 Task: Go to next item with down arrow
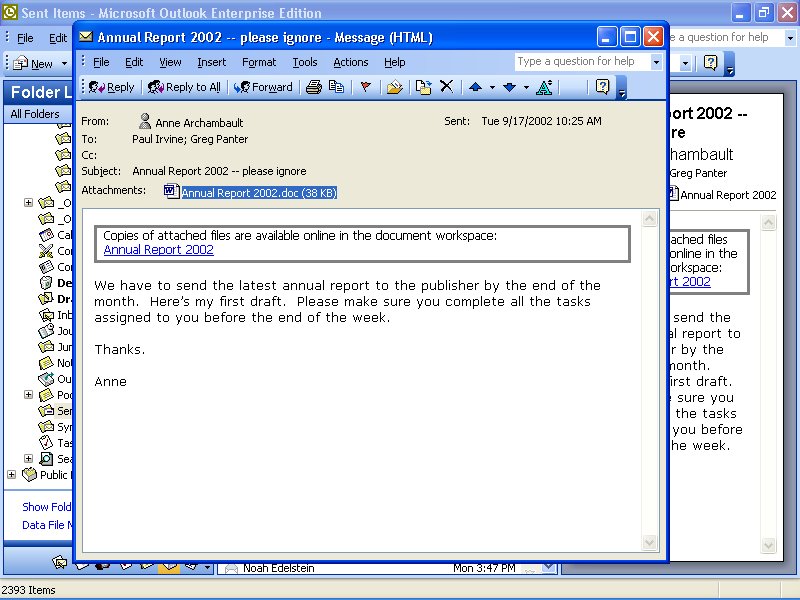coord(509,87)
